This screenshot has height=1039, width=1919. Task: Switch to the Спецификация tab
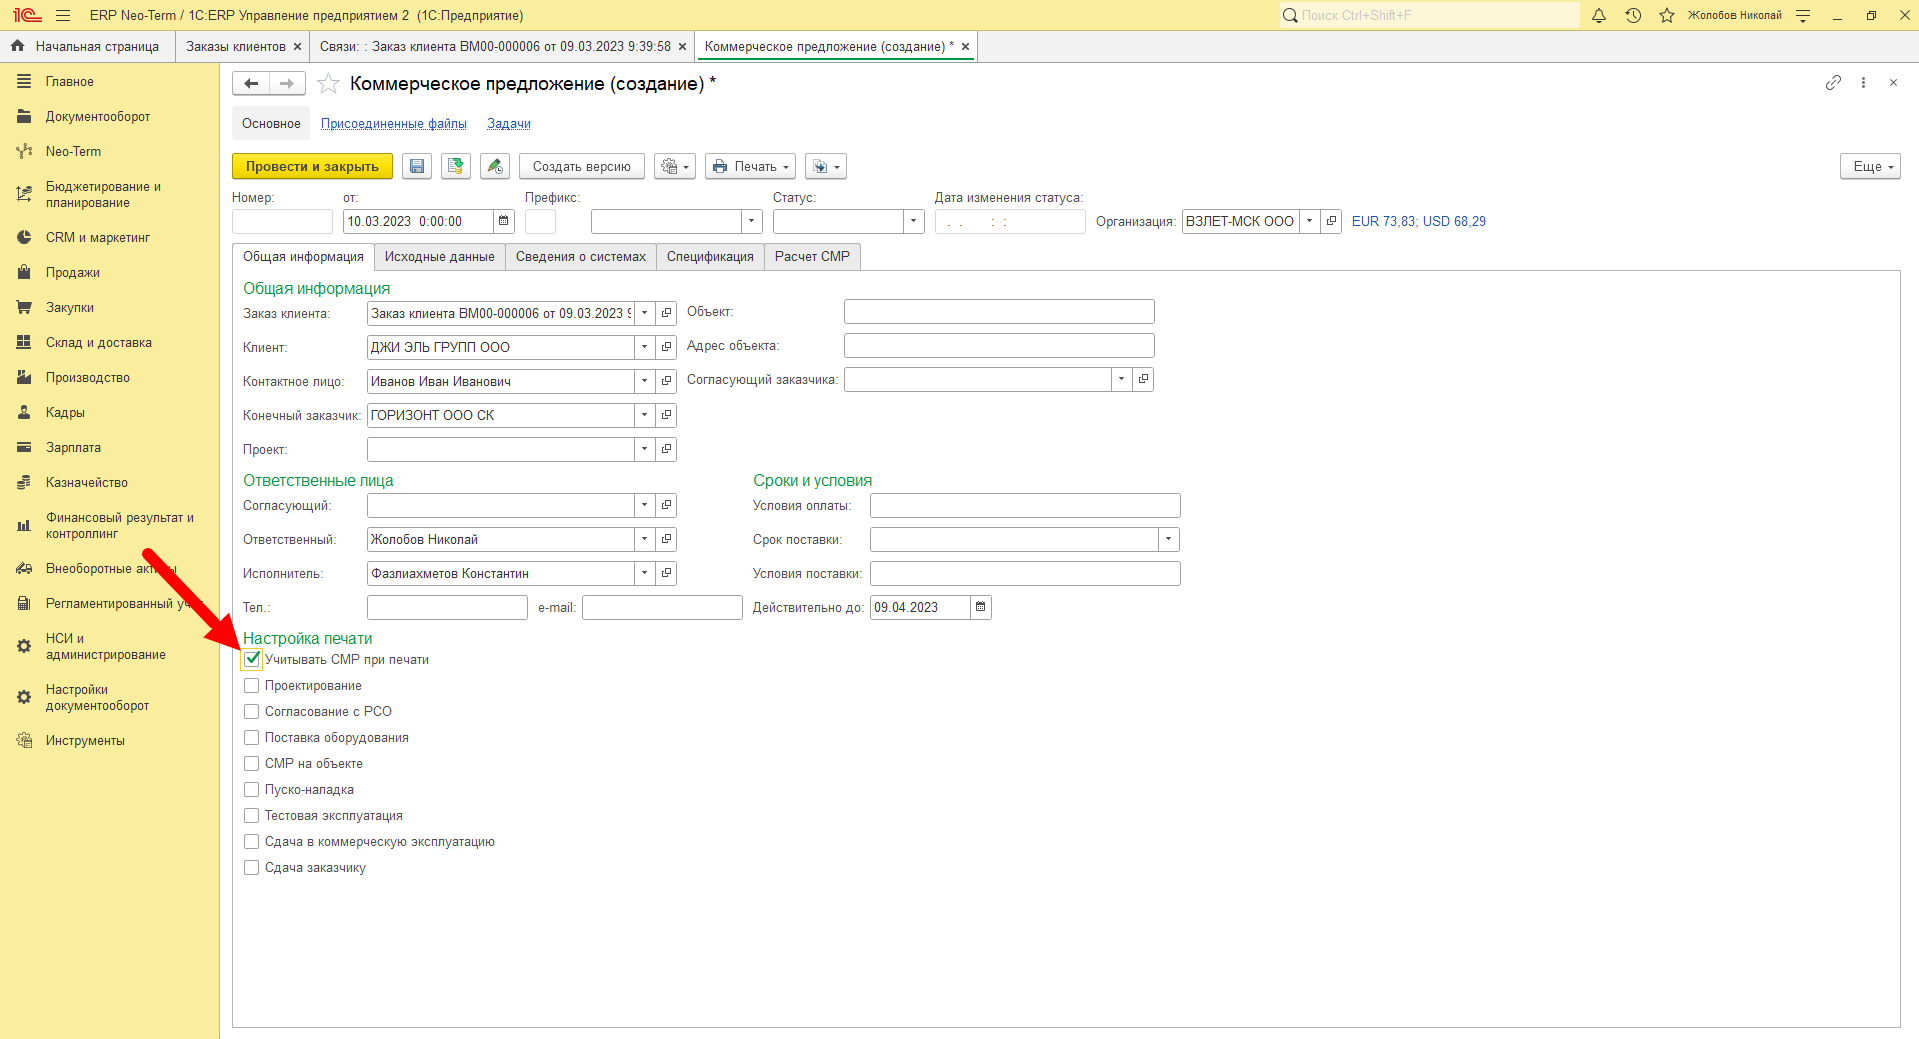click(710, 257)
